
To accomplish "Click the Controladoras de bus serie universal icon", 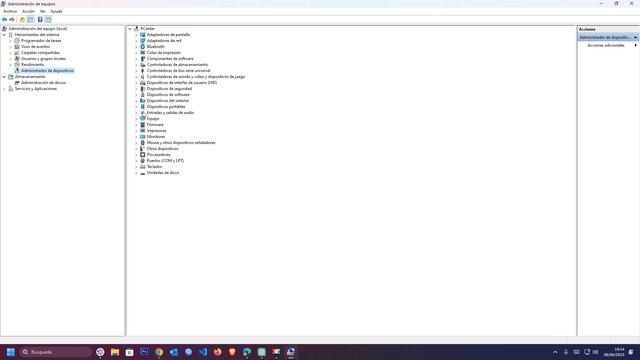I will pos(142,71).
